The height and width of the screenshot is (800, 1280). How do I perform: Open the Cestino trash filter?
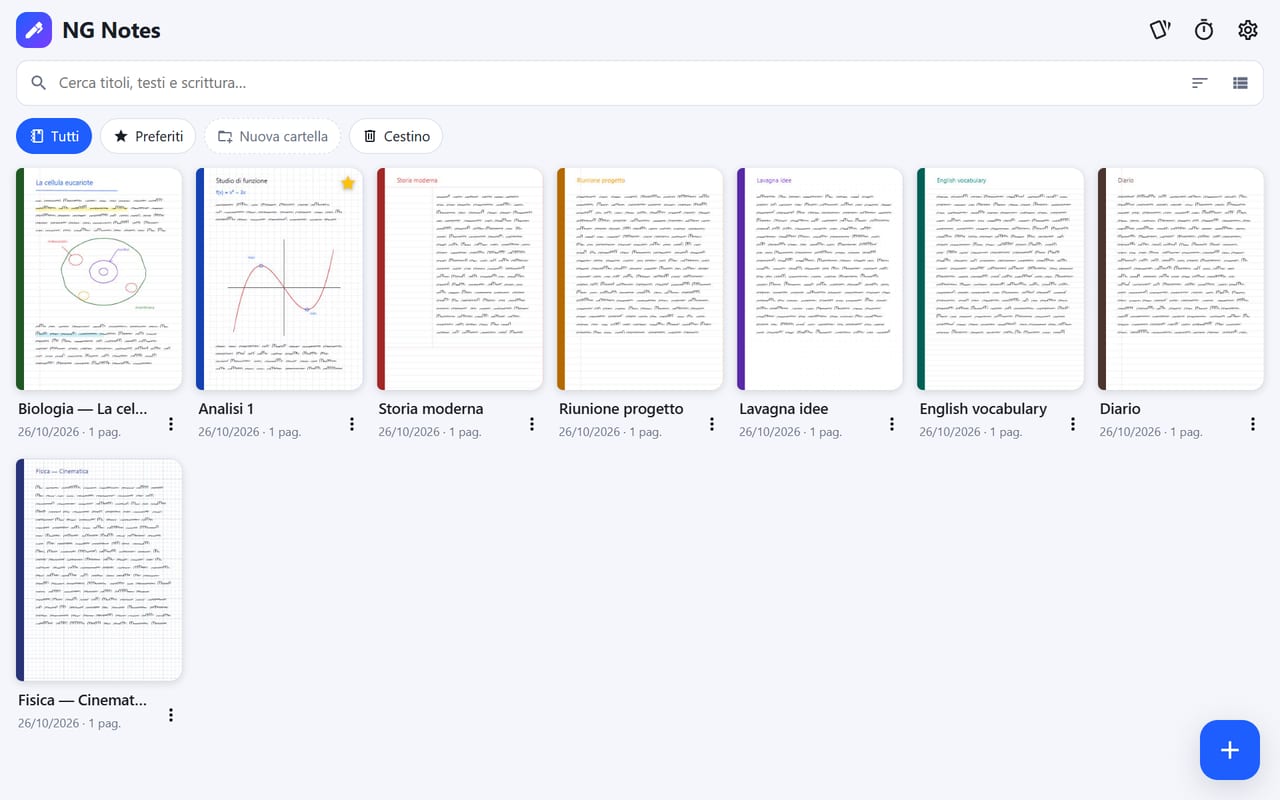[396, 136]
